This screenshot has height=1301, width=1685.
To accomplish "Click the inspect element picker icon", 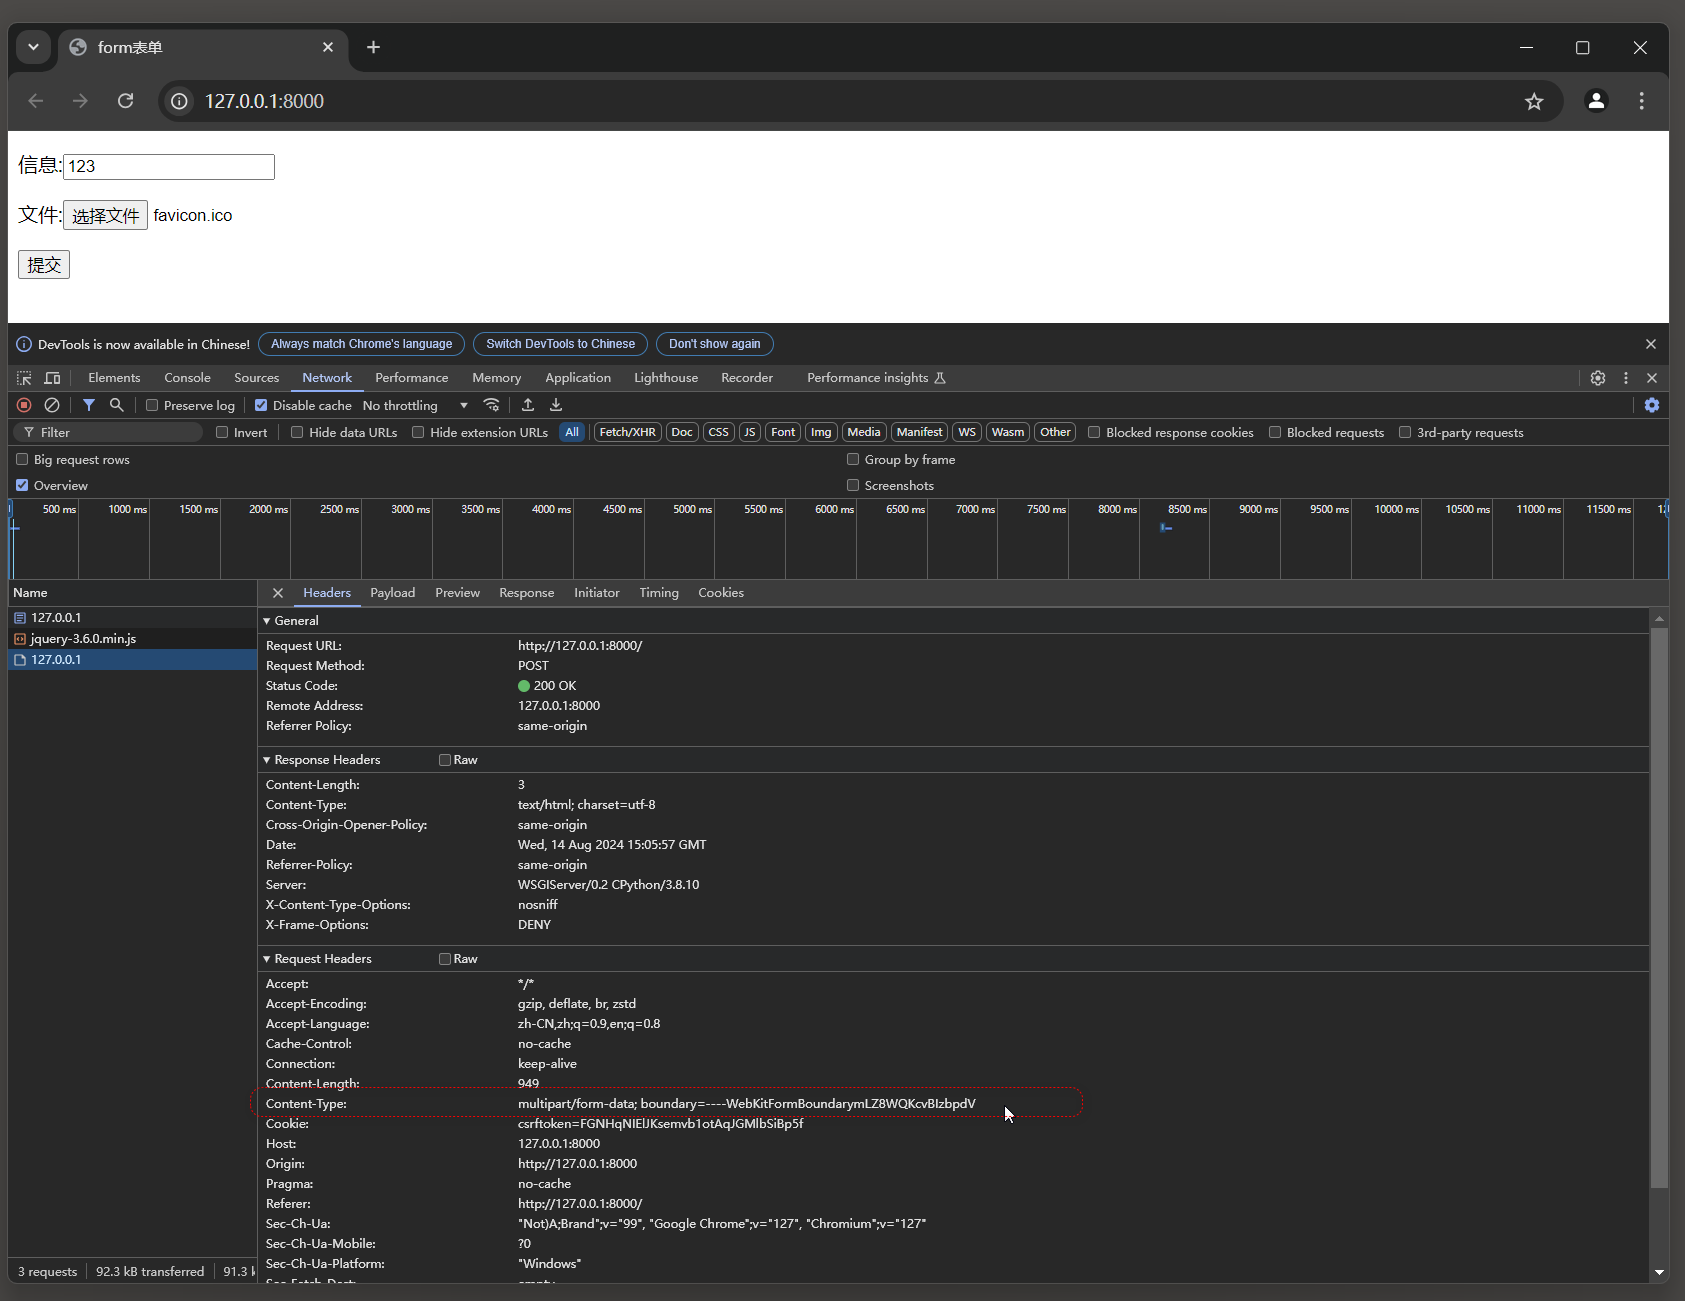I will coord(24,378).
